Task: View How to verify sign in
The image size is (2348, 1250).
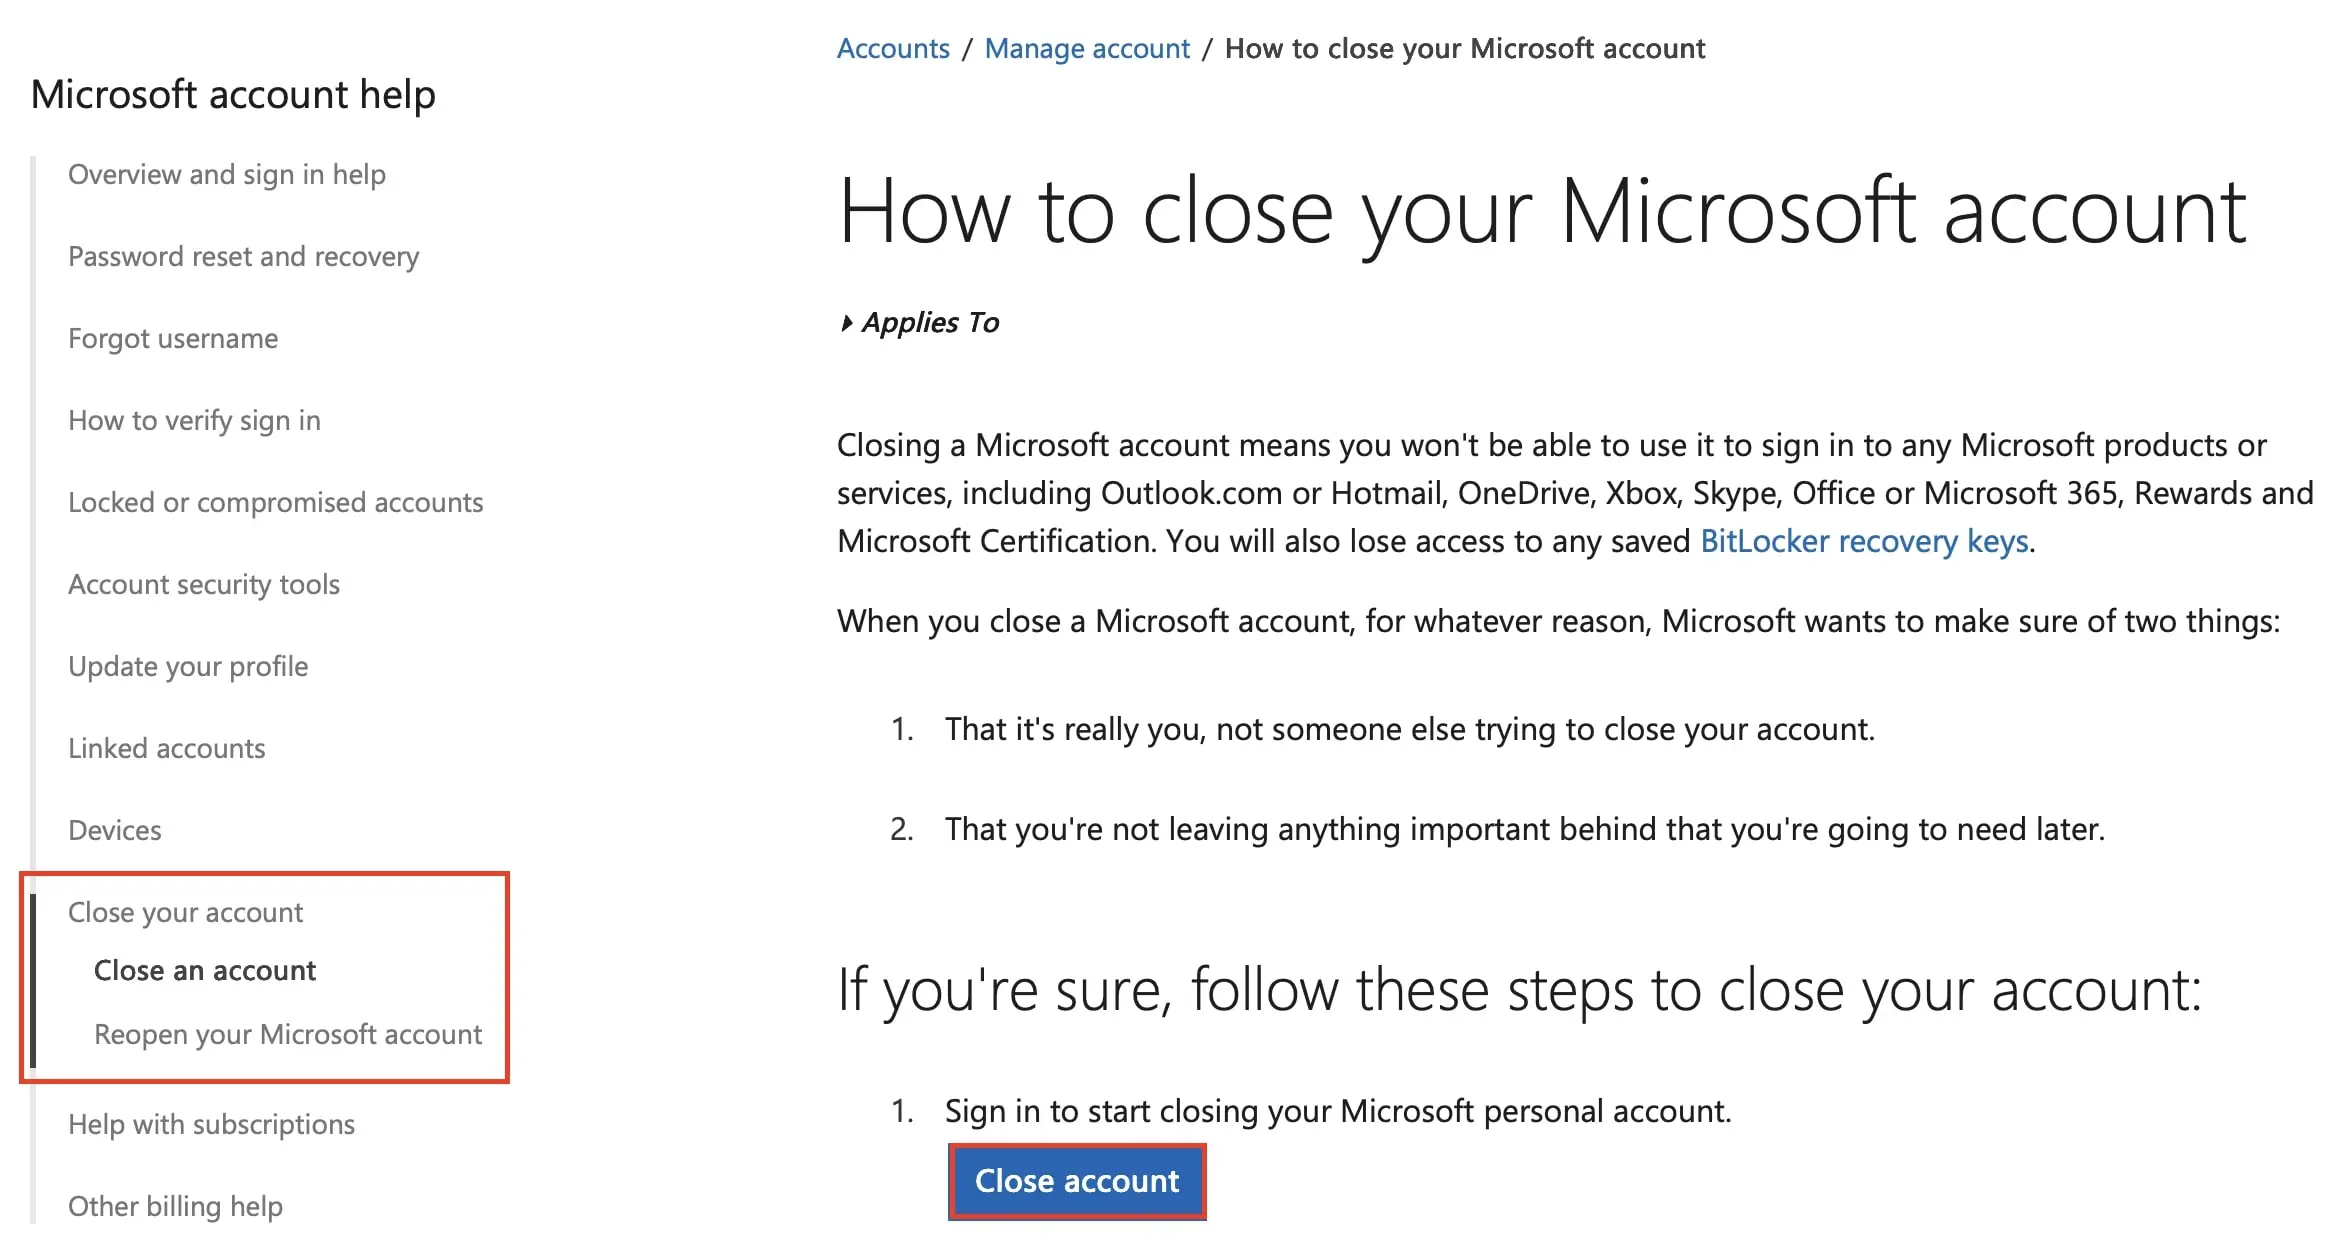Action: point(194,420)
